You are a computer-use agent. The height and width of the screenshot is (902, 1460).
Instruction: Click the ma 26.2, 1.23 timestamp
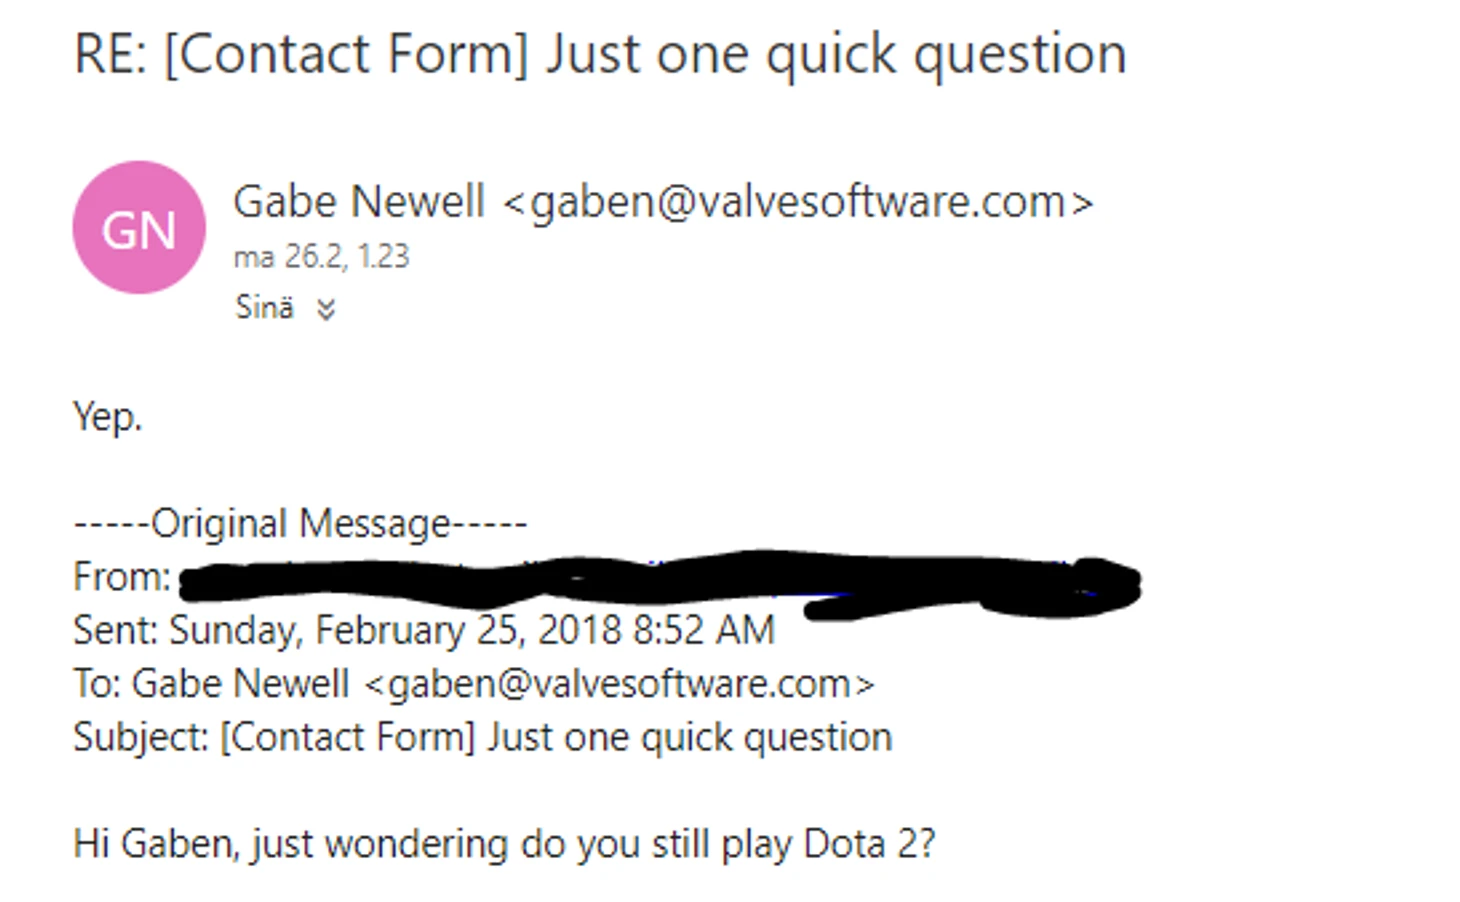click(x=321, y=257)
